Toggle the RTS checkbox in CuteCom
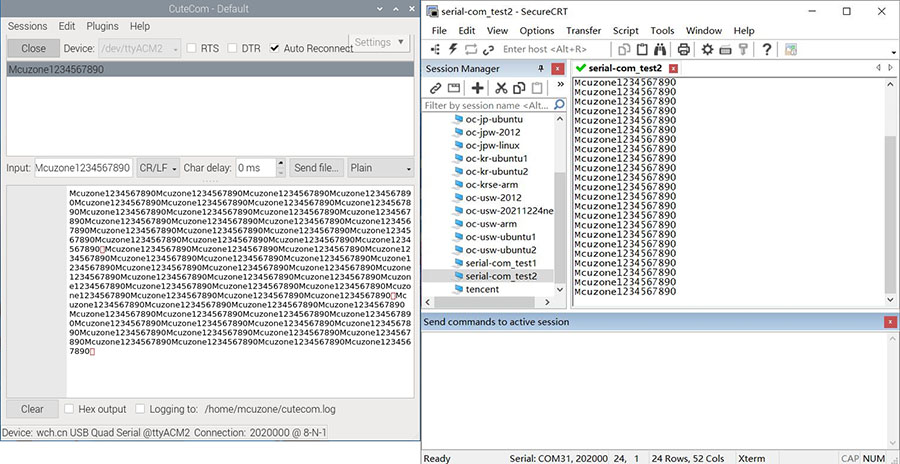This screenshot has width=900, height=464. tap(192, 48)
